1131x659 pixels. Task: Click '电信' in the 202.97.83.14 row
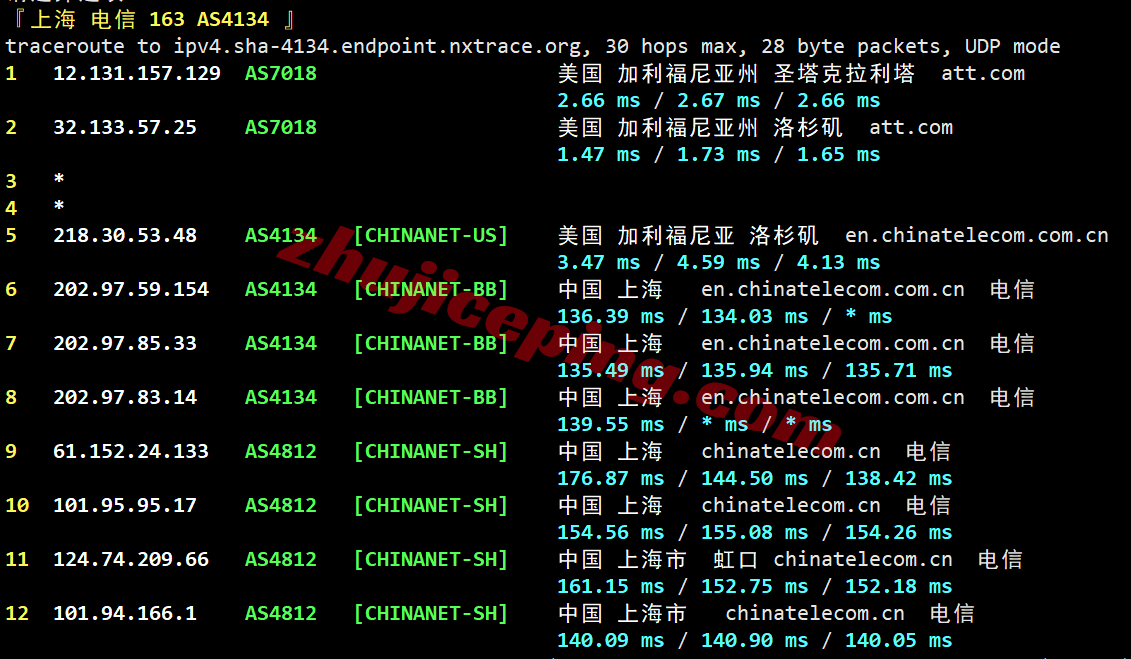[1012, 398]
